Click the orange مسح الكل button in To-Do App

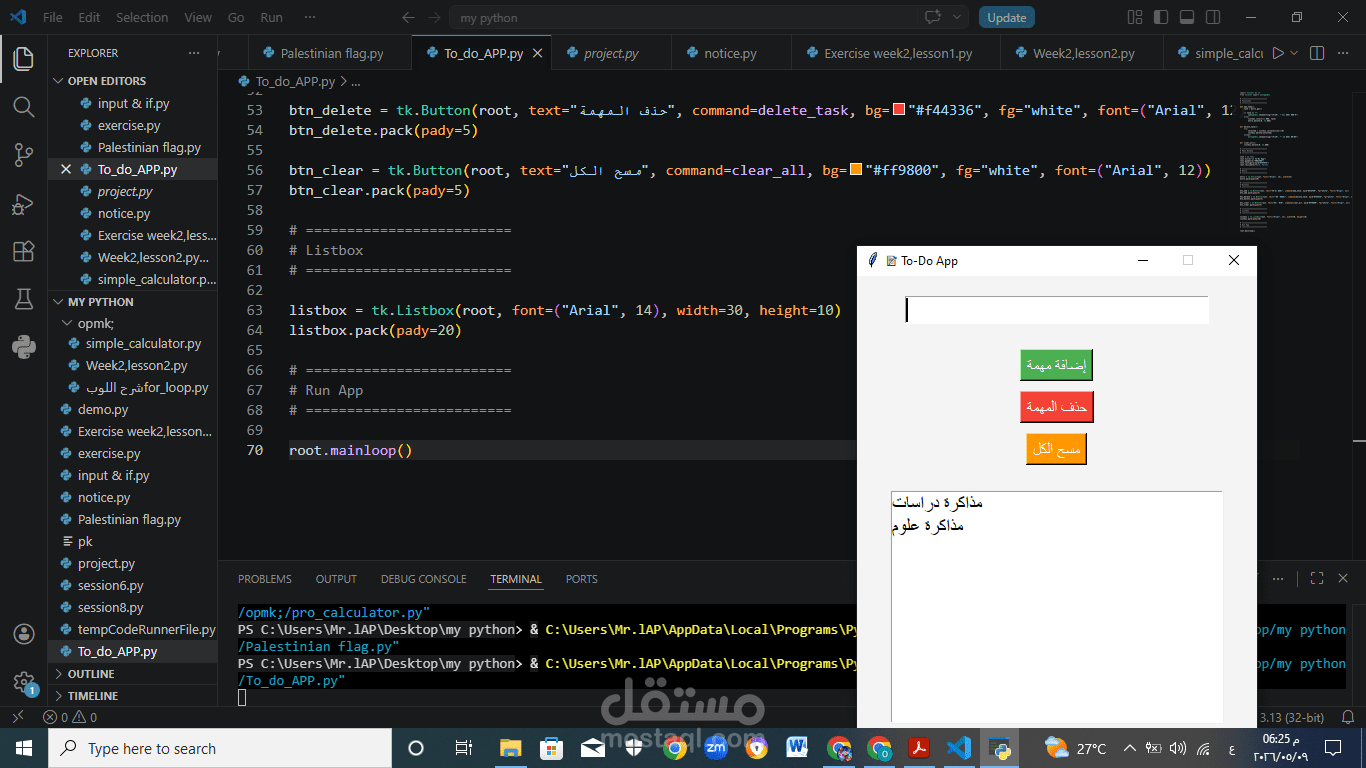[1056, 449]
